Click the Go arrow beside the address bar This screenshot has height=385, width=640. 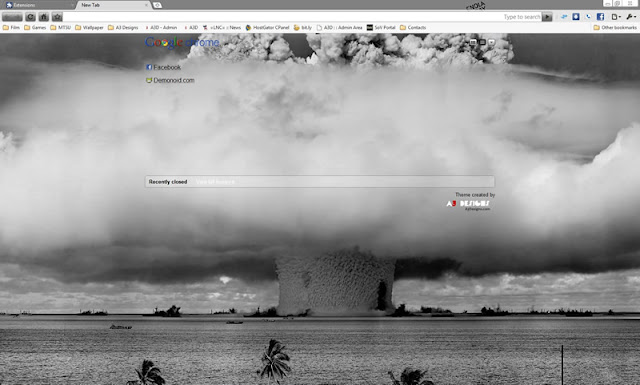[547, 17]
